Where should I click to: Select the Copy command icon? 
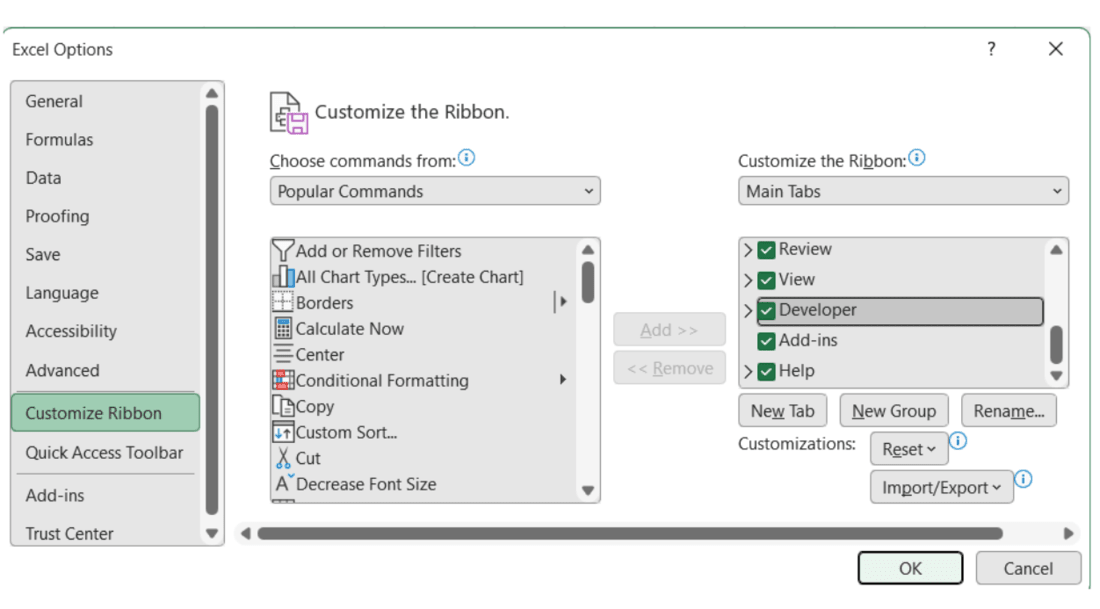pyautogui.click(x=283, y=407)
